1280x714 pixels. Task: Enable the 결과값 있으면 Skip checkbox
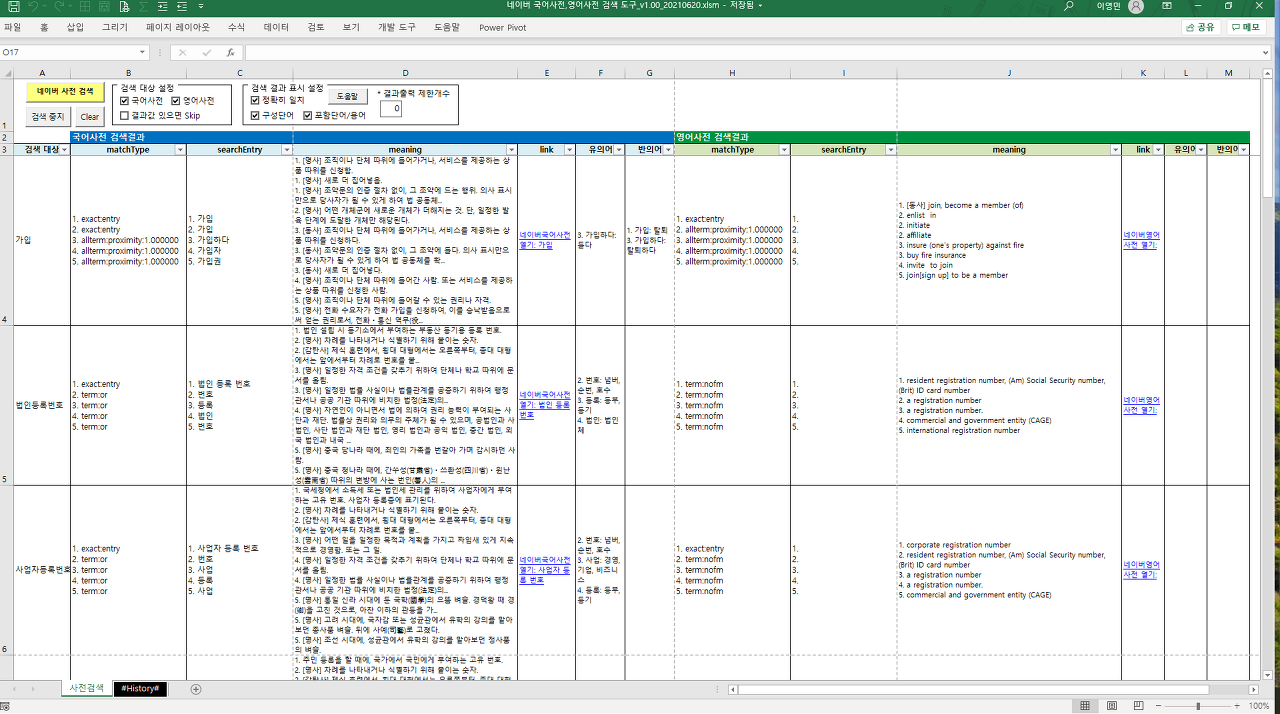(124, 115)
